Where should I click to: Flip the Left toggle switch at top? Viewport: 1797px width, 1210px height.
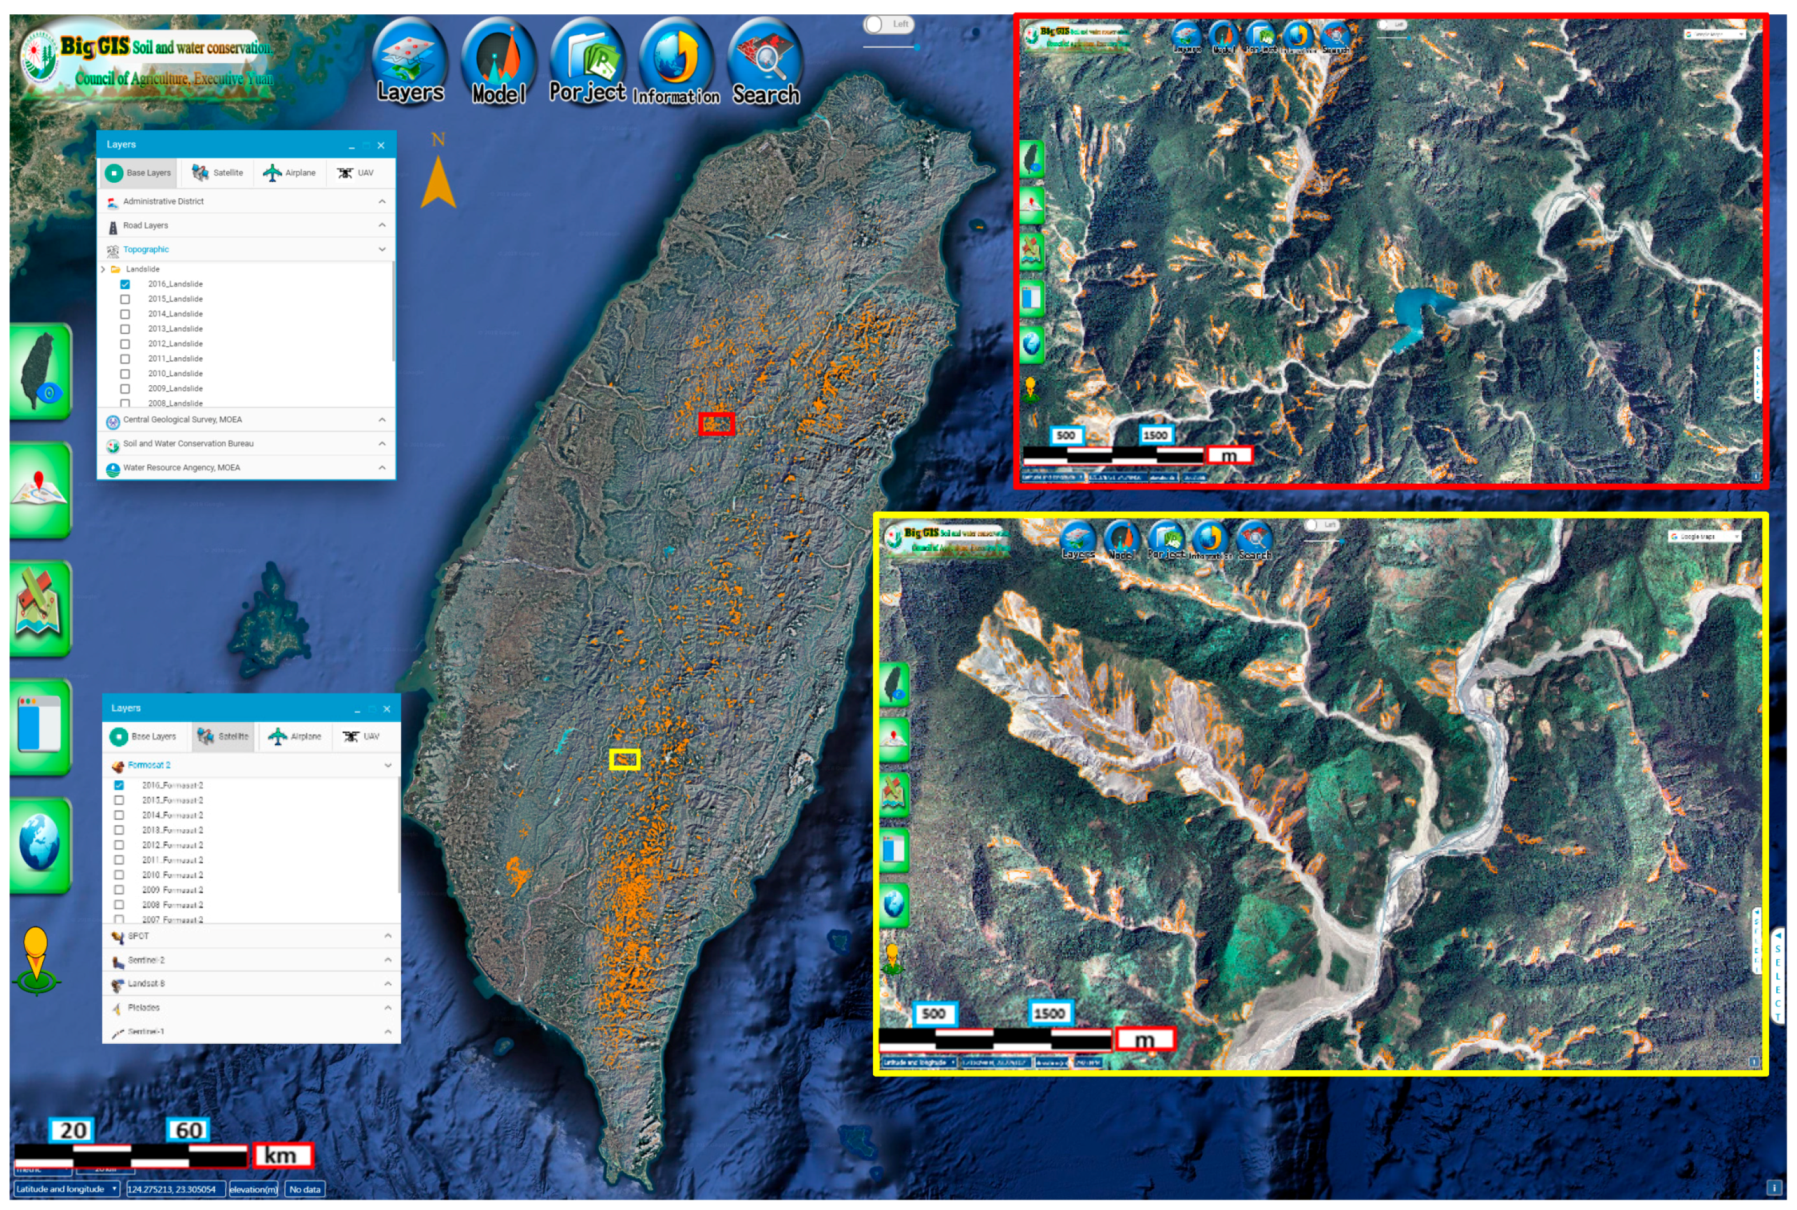click(888, 24)
